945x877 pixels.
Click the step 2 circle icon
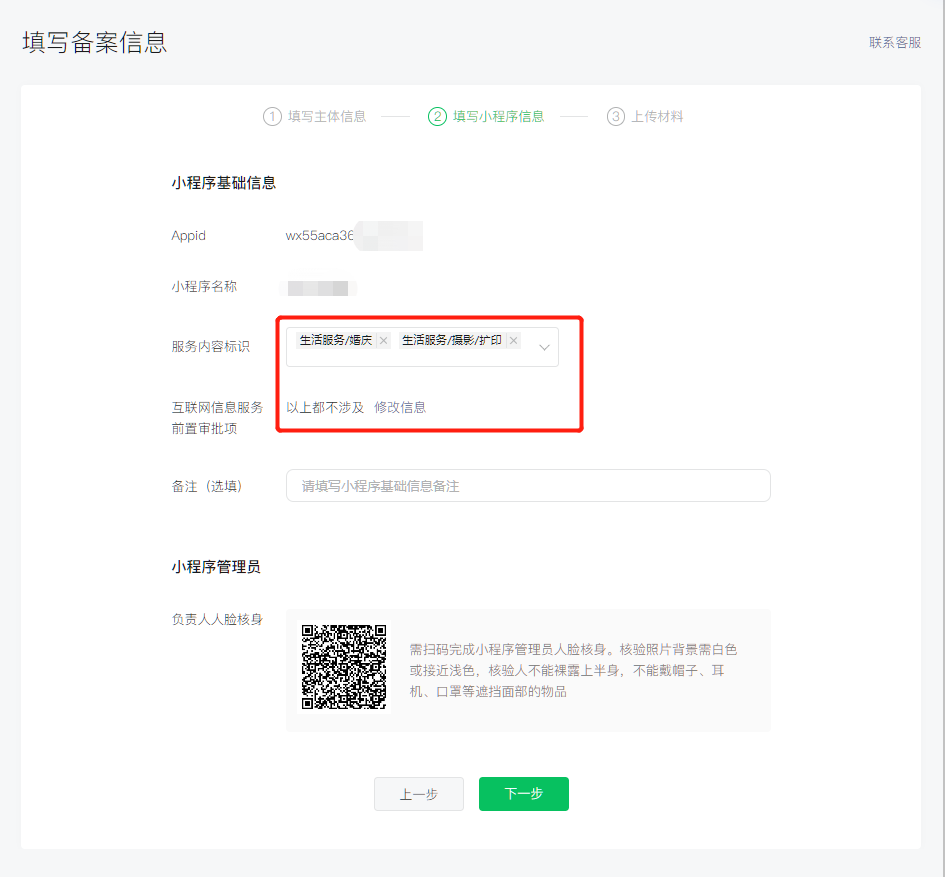tap(437, 116)
